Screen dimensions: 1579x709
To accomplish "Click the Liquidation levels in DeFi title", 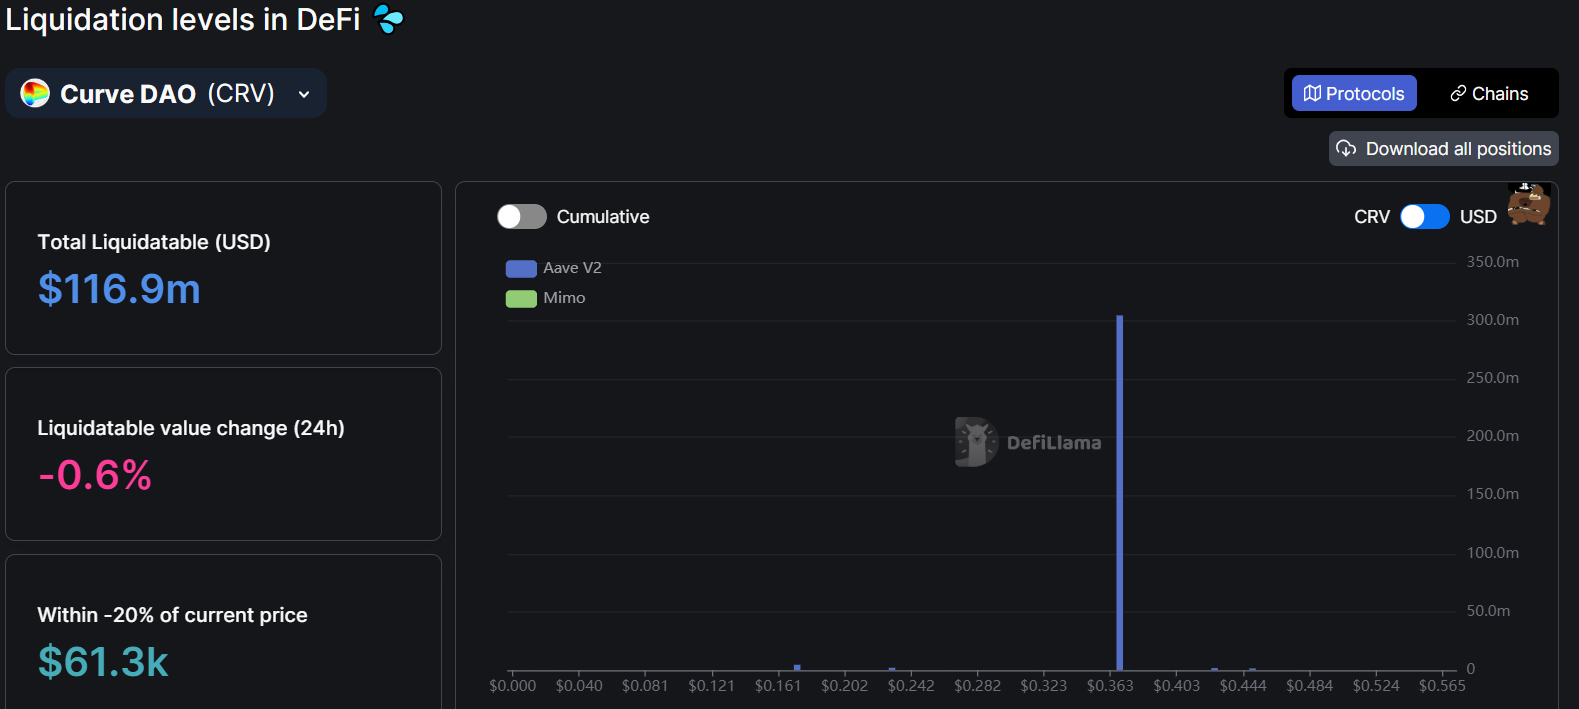I will click(183, 19).
